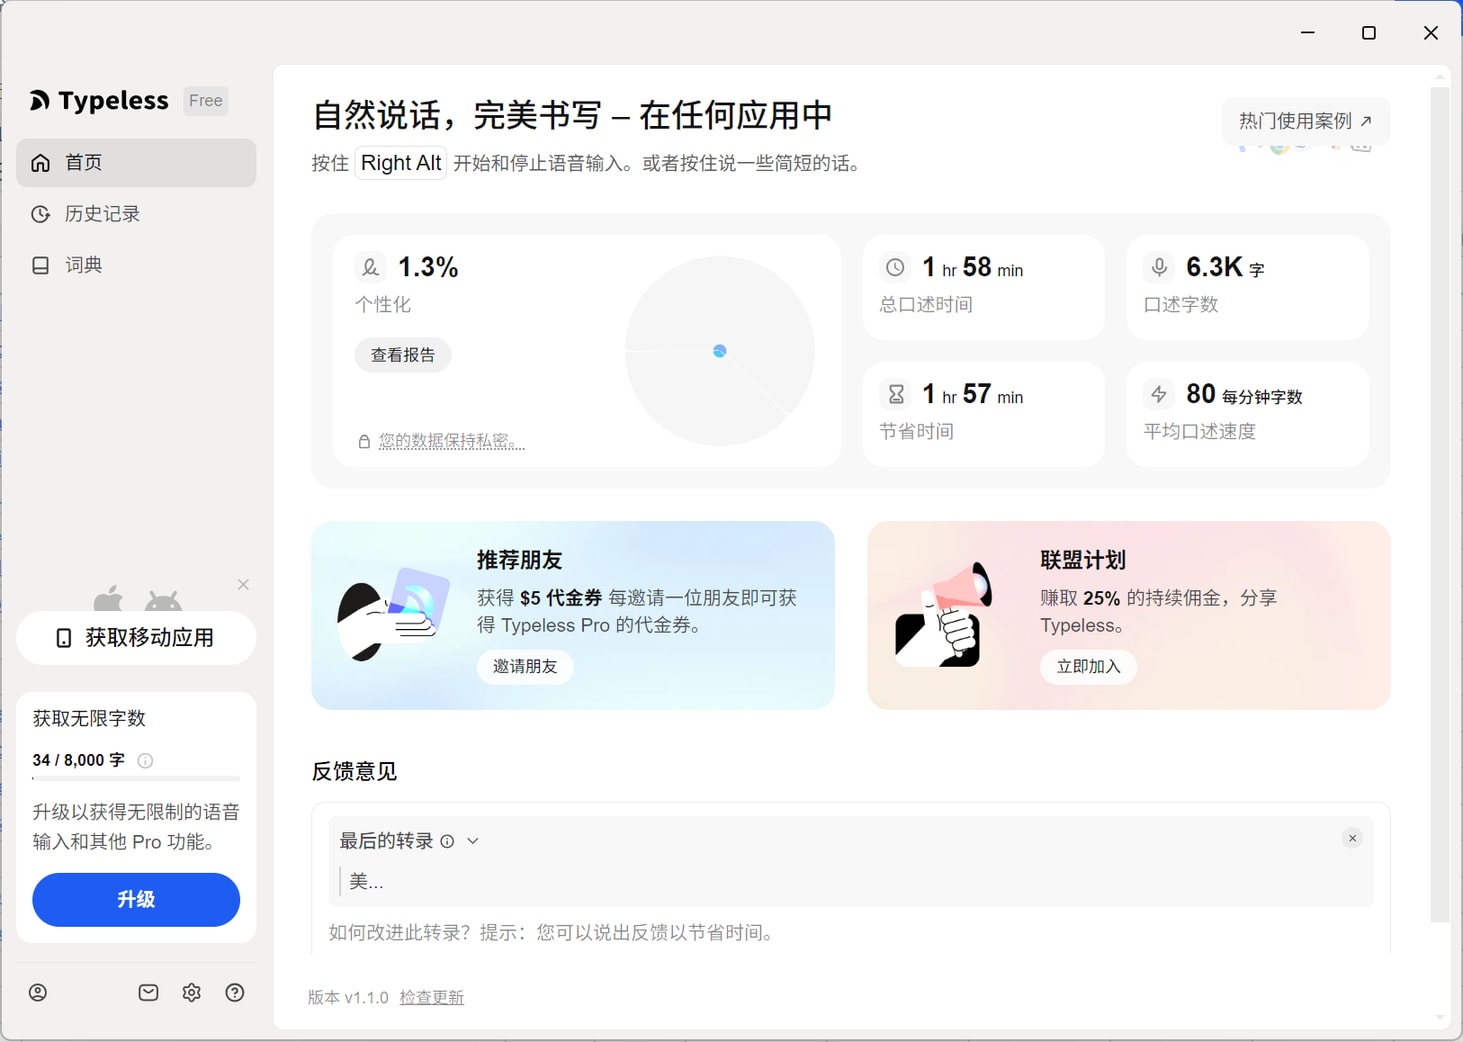Click the info icon beside 34/8,000 字
The width and height of the screenshot is (1463, 1042).
point(145,760)
